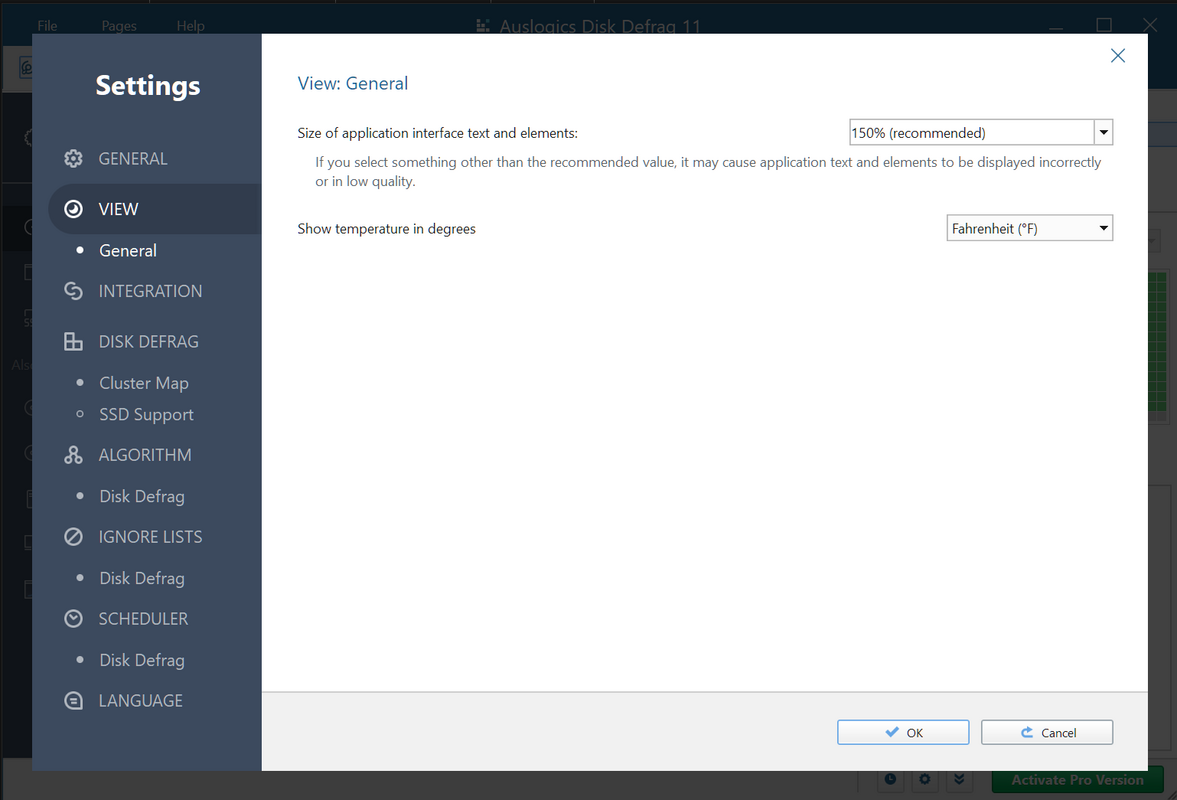Click the Disk Defrag blocks icon
Screen dimensions: 1177x800
(x=73, y=341)
